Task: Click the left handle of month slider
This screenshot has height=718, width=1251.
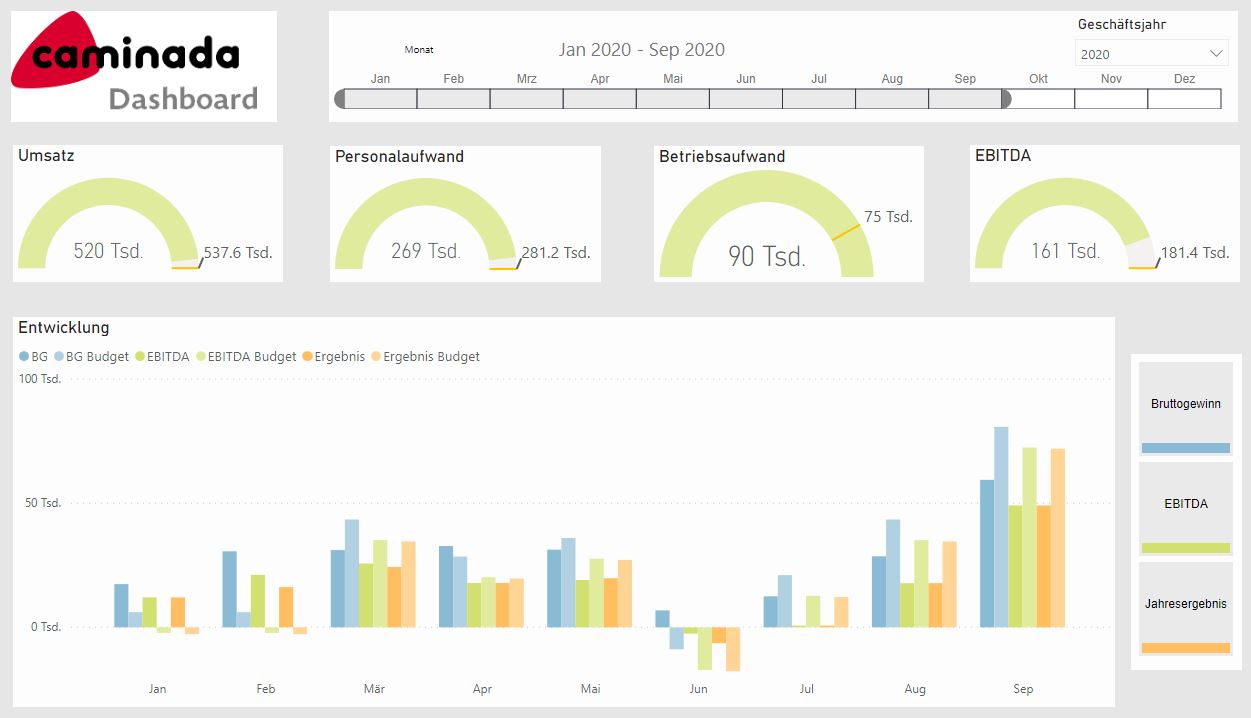Action: click(x=340, y=99)
